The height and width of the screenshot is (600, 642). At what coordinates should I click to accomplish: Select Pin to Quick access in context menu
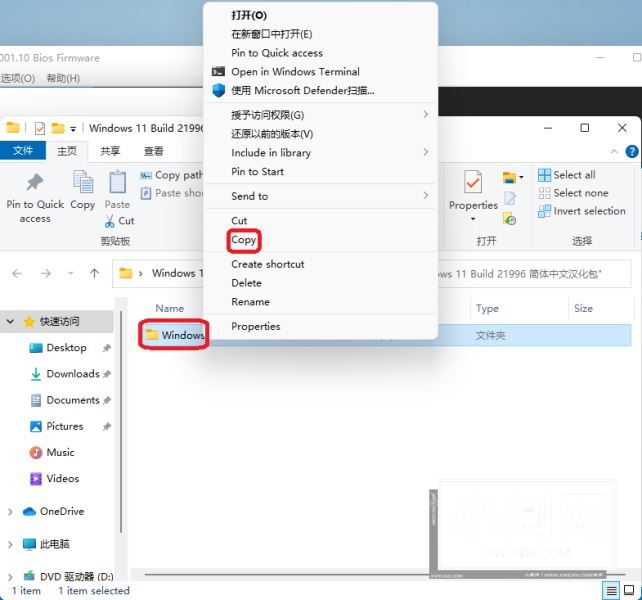pos(321,53)
